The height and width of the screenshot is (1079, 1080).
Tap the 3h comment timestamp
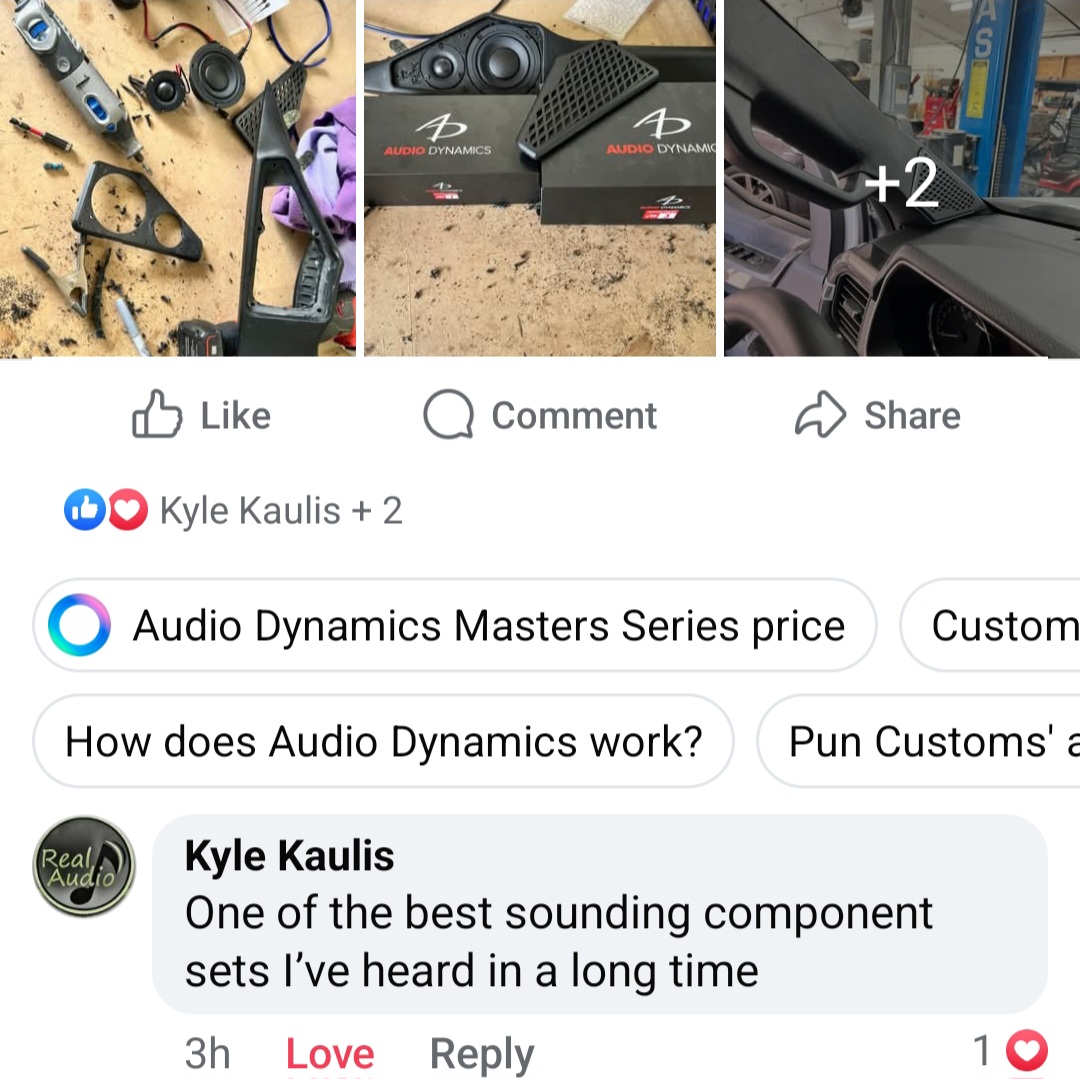[x=207, y=1054]
